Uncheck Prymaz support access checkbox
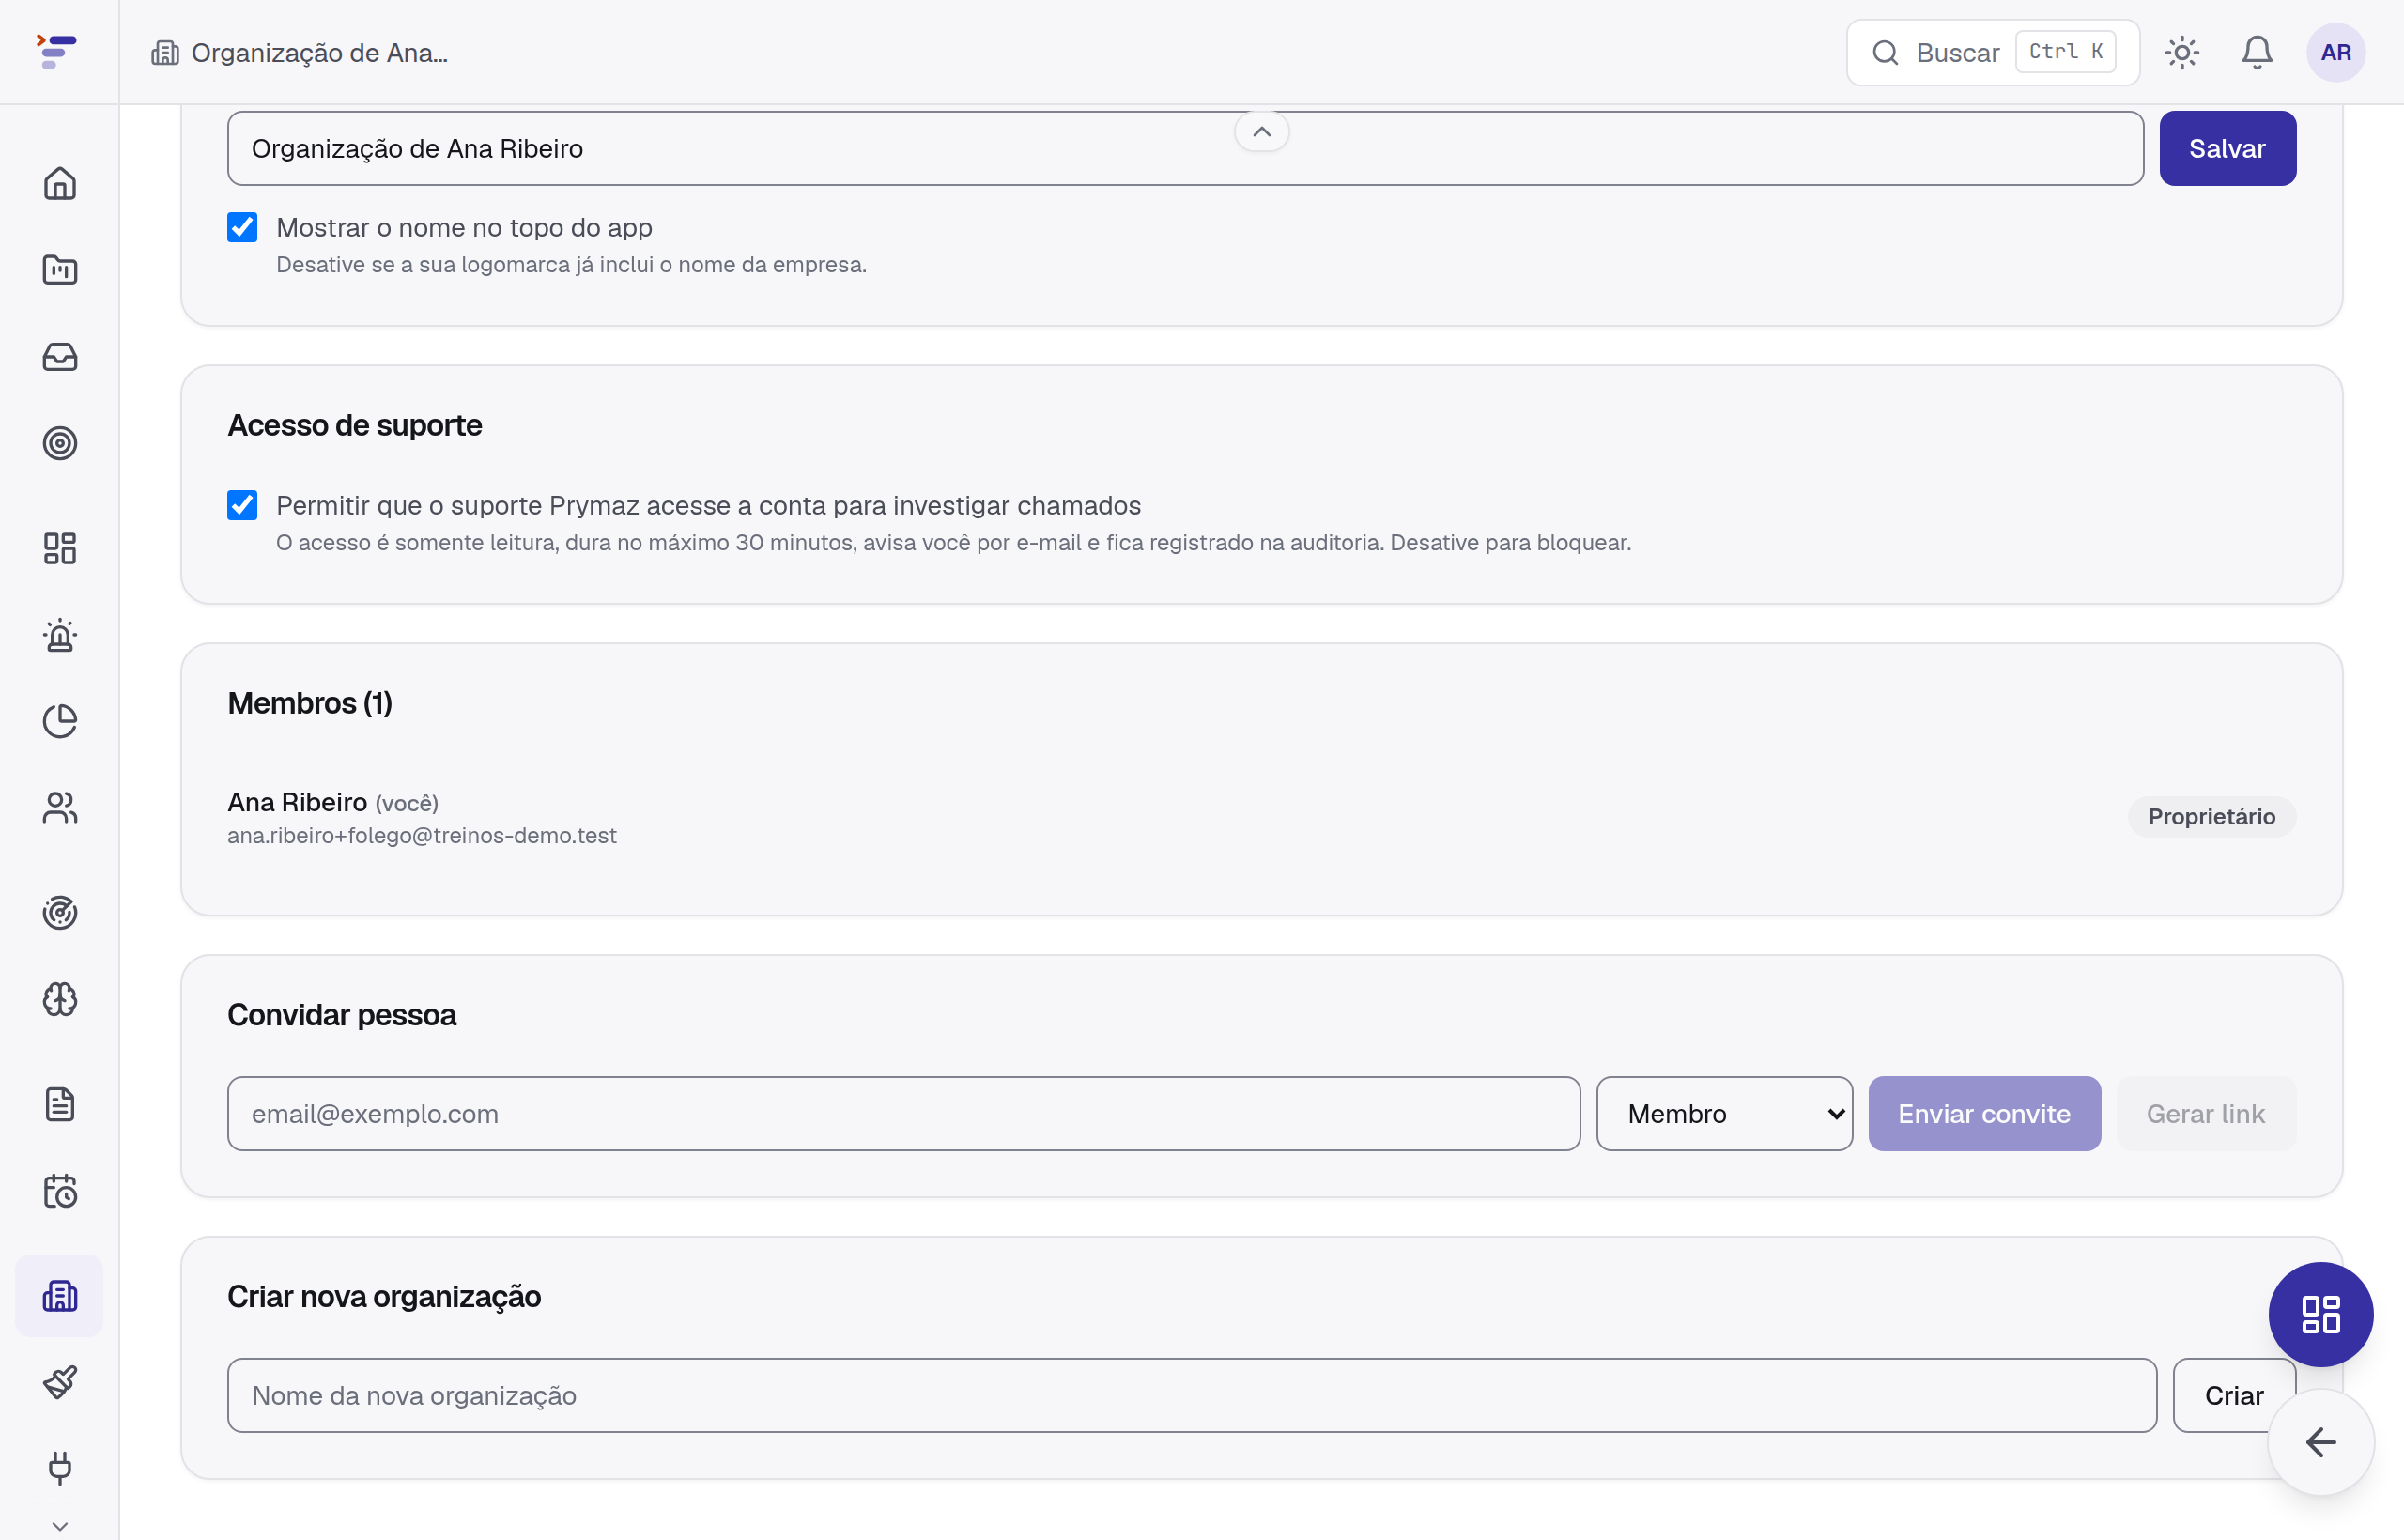Viewport: 2404px width, 1540px height. (242, 505)
